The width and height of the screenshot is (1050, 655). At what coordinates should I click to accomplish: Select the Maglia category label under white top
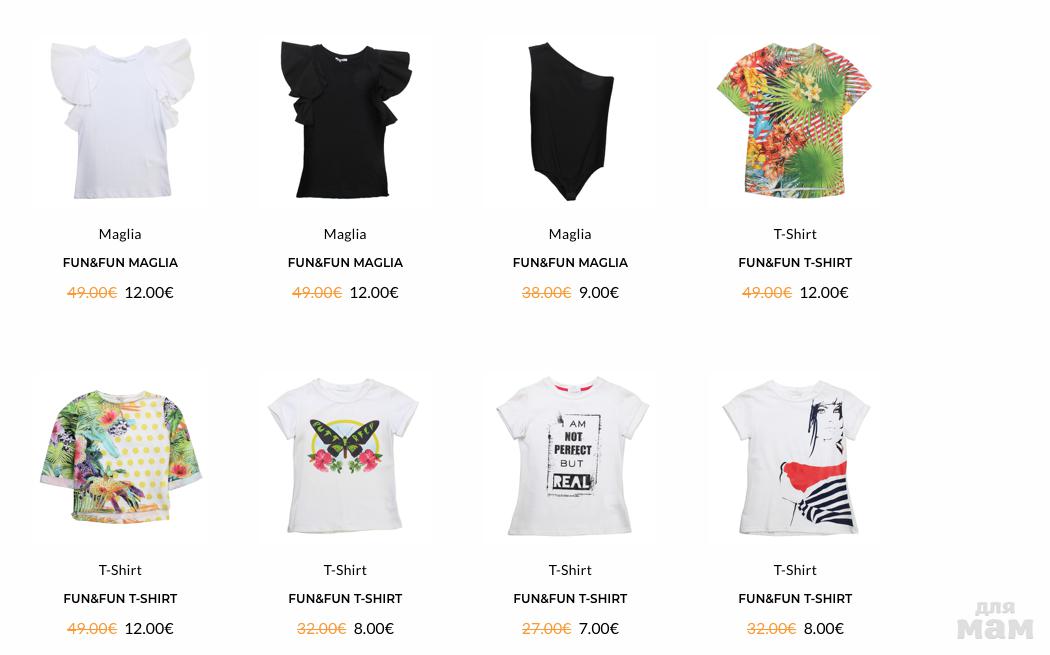tap(120, 234)
